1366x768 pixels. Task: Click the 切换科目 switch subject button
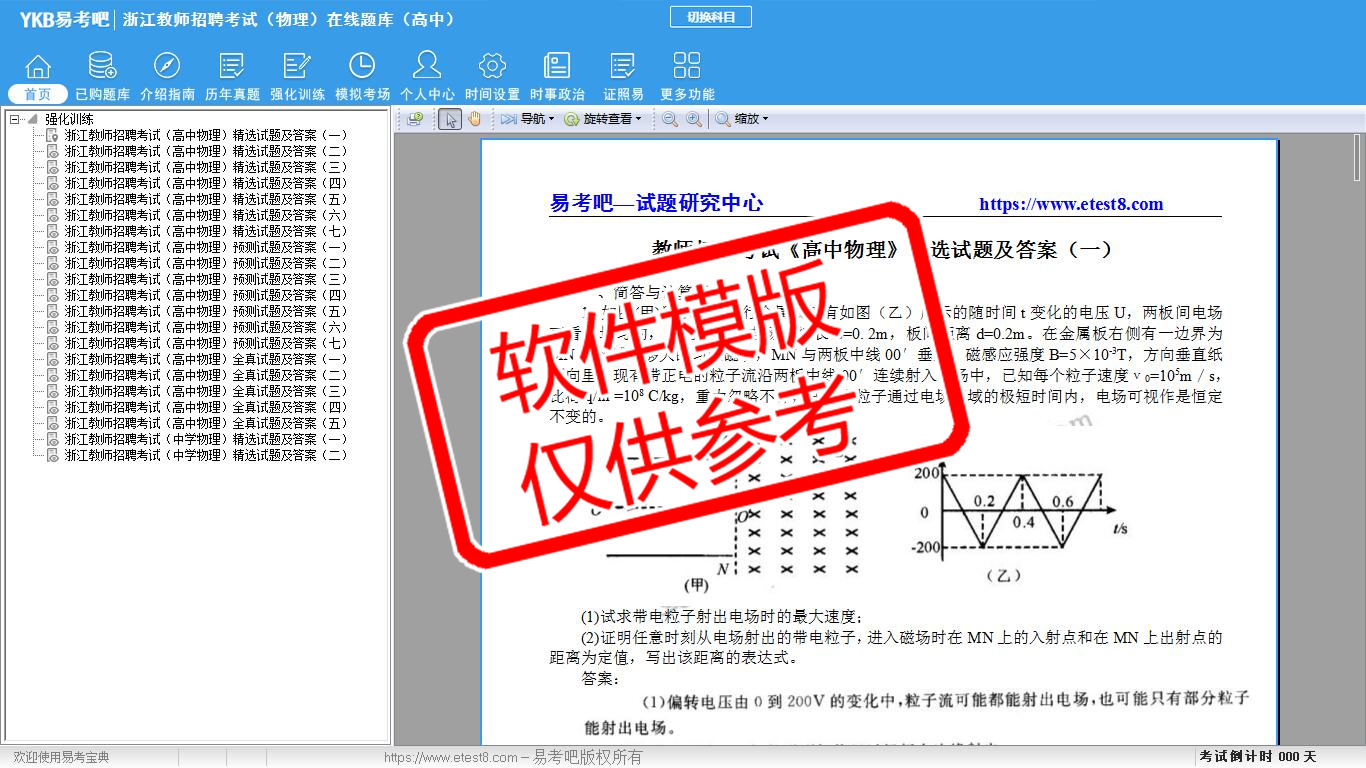click(710, 17)
